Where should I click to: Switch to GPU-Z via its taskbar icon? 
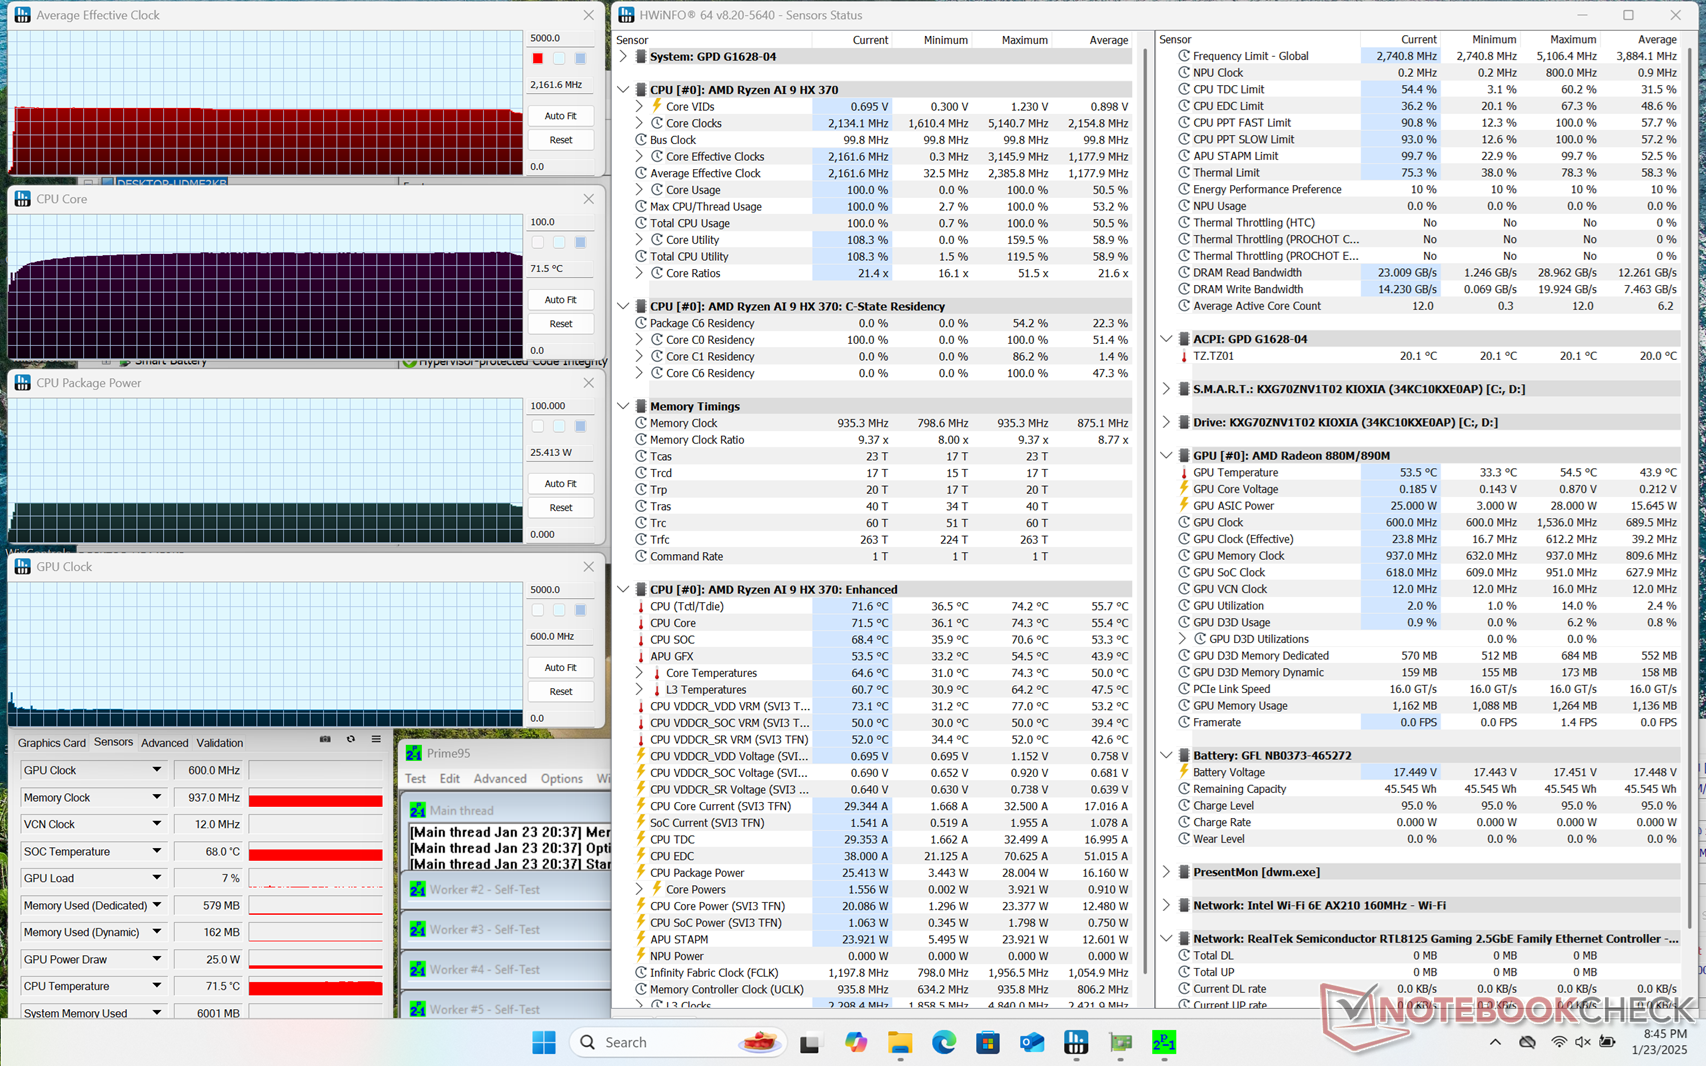[x=1120, y=1042]
